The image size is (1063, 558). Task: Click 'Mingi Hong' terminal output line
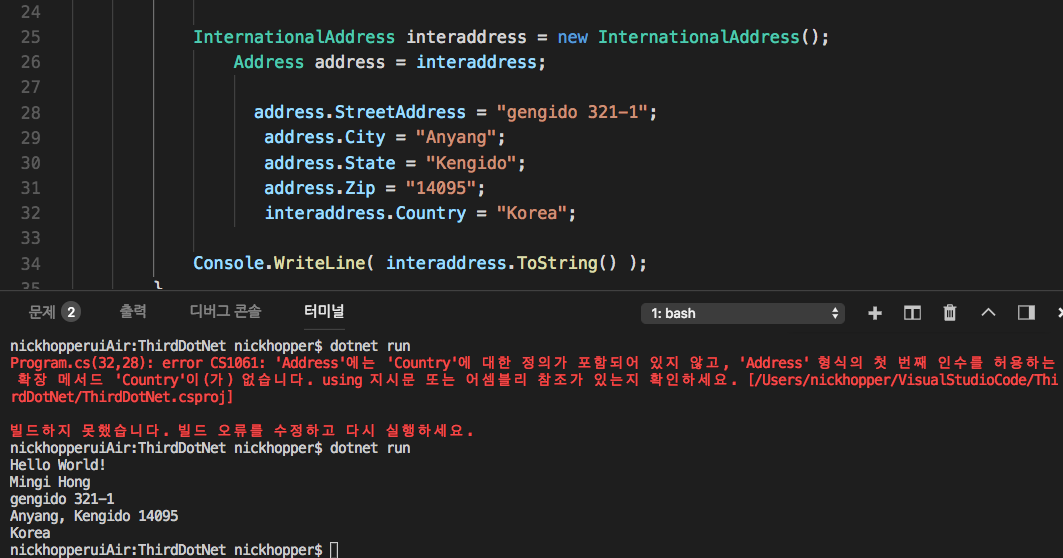(50, 482)
